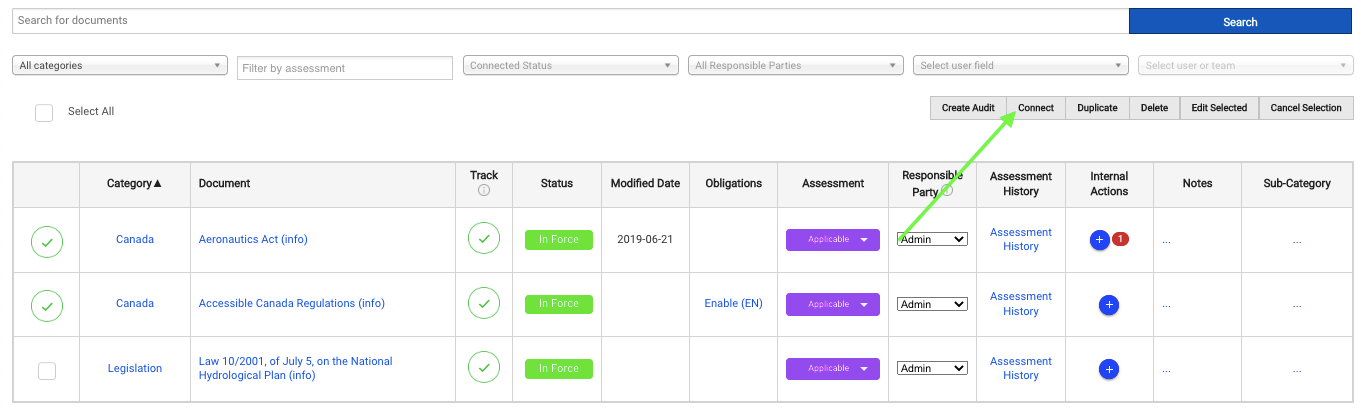Open the All categories dropdown
The width and height of the screenshot is (1365, 420).
coord(120,66)
